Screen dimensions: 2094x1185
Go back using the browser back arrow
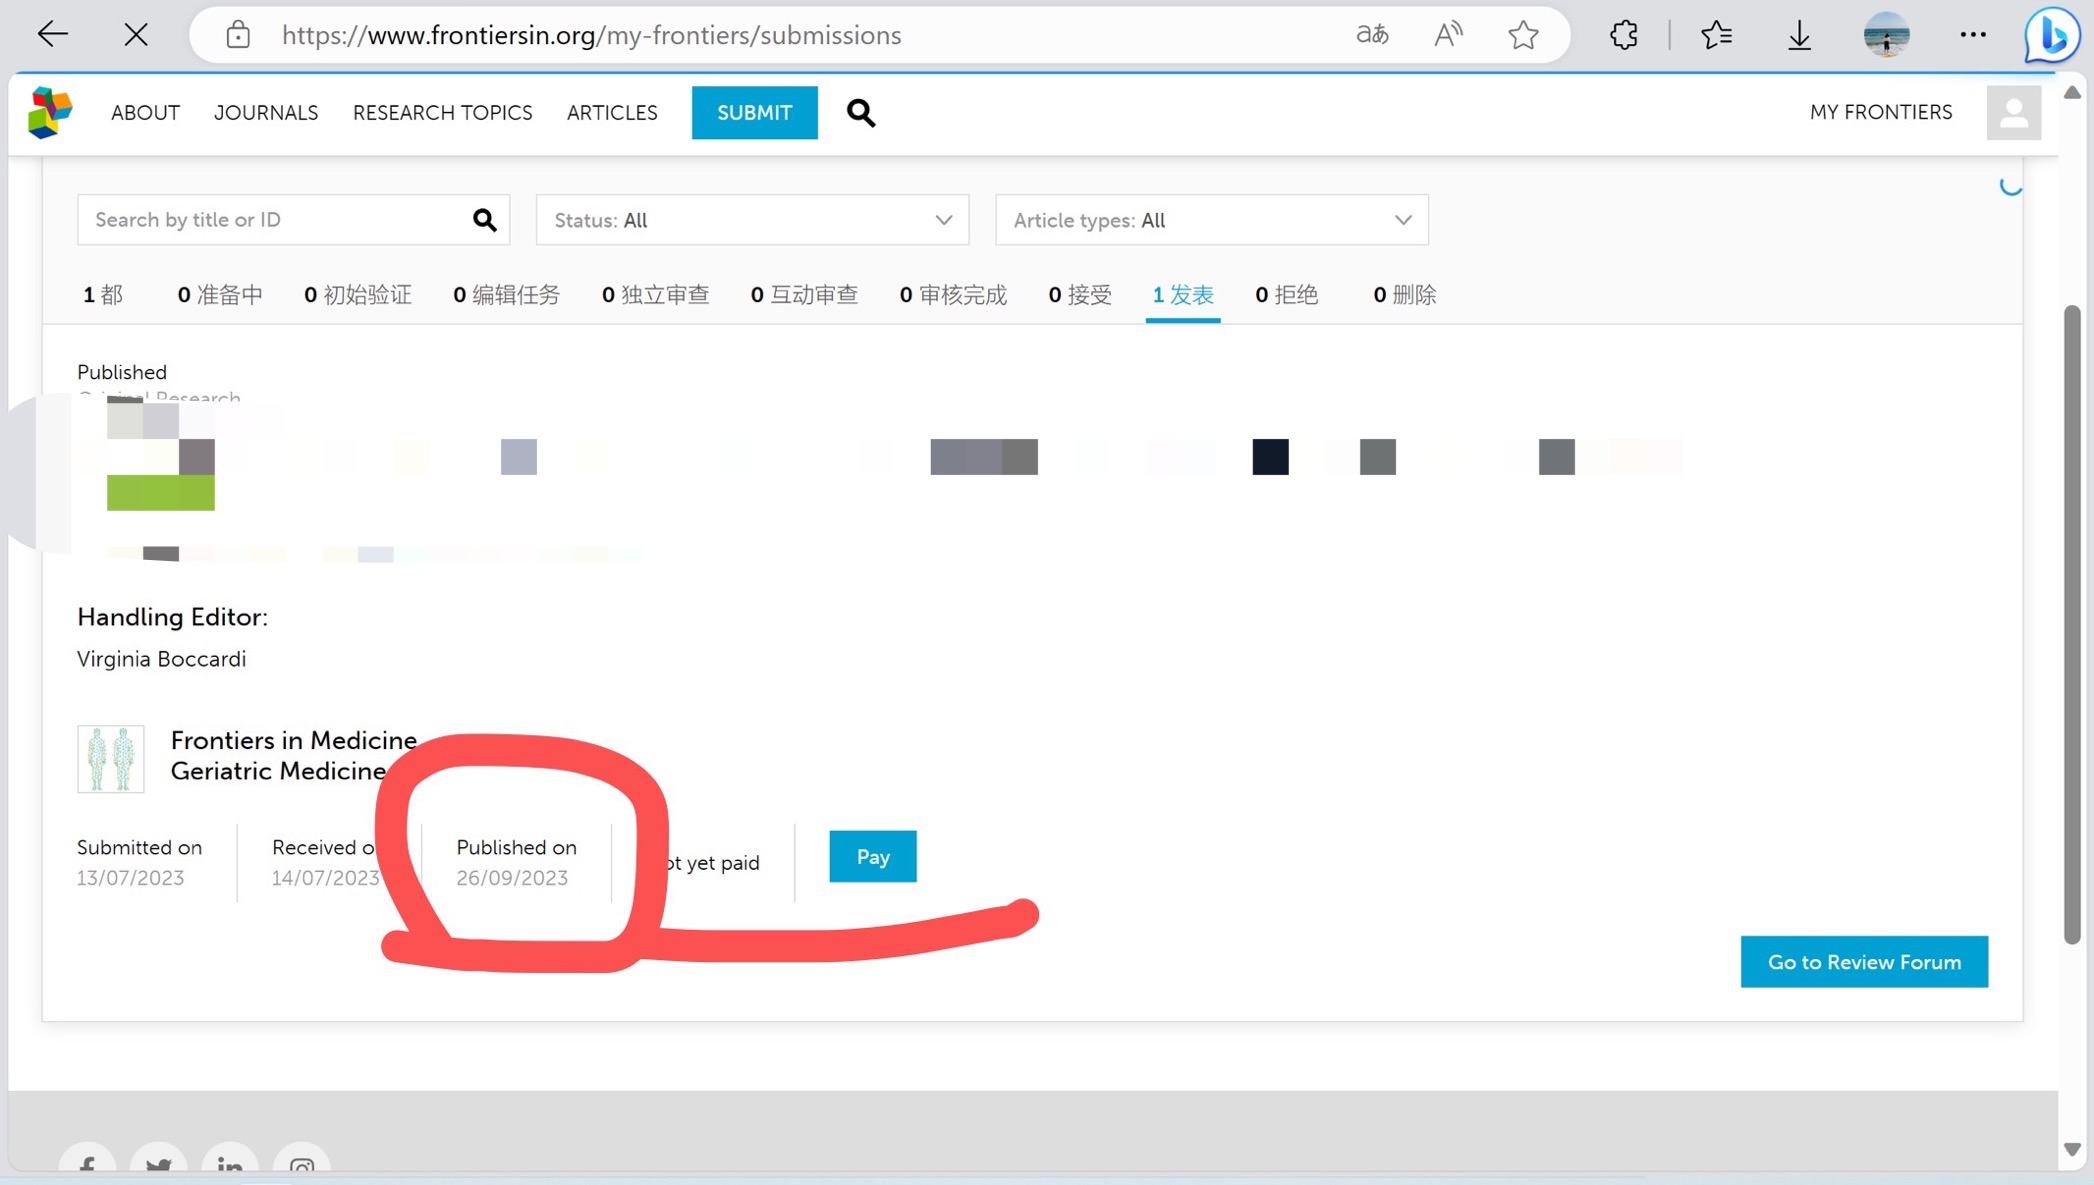(x=52, y=35)
